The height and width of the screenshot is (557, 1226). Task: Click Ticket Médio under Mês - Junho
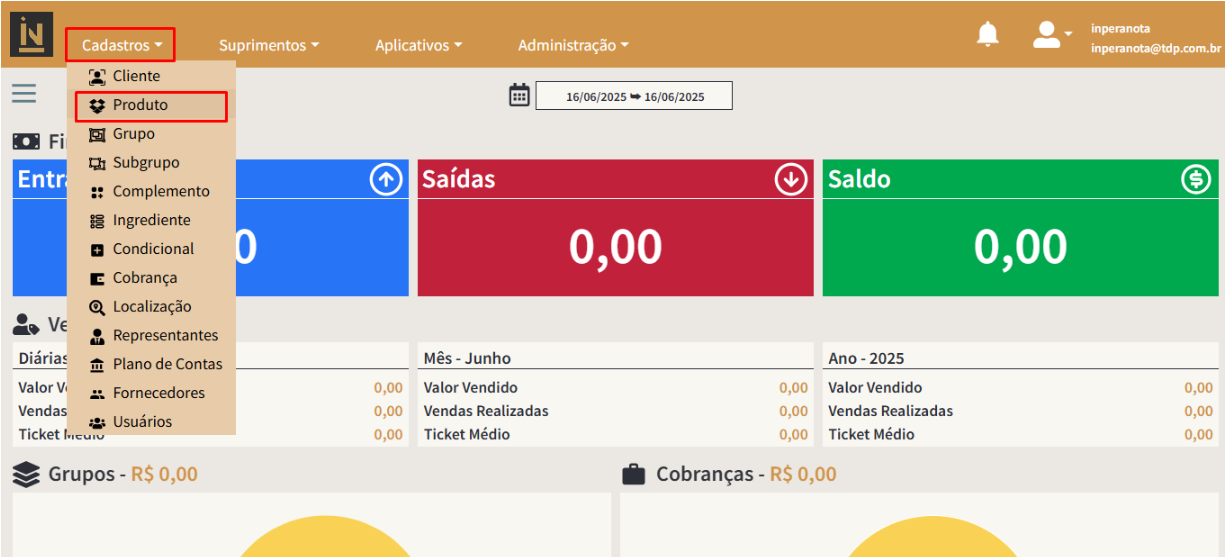pos(467,435)
